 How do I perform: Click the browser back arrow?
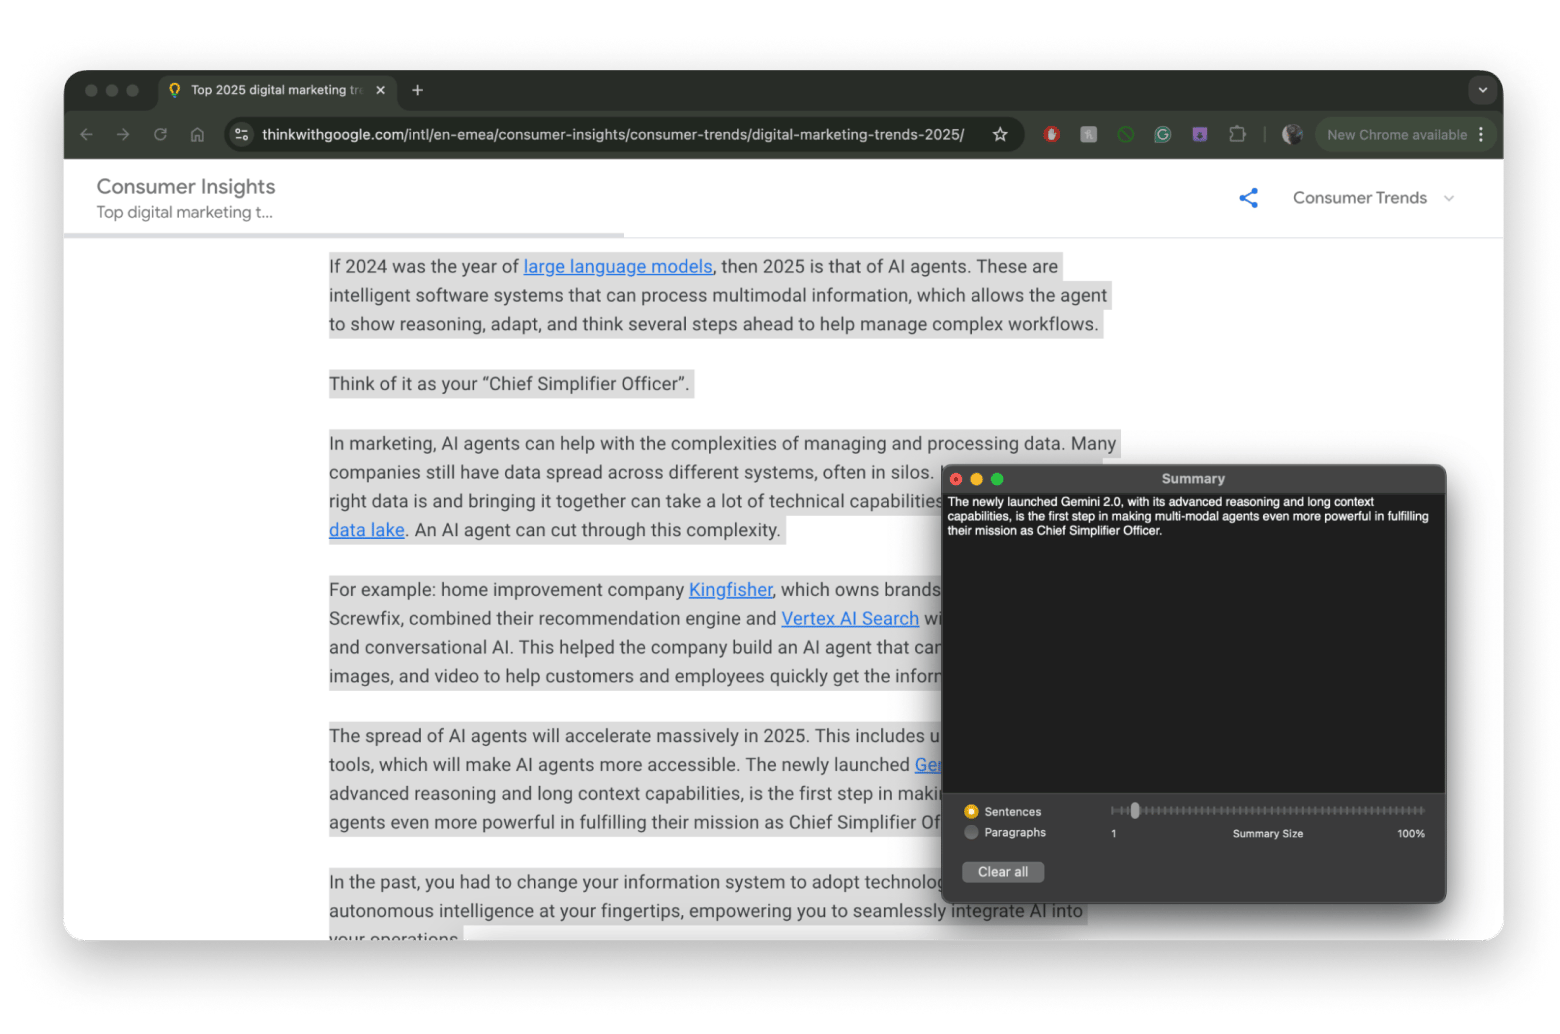point(87,134)
